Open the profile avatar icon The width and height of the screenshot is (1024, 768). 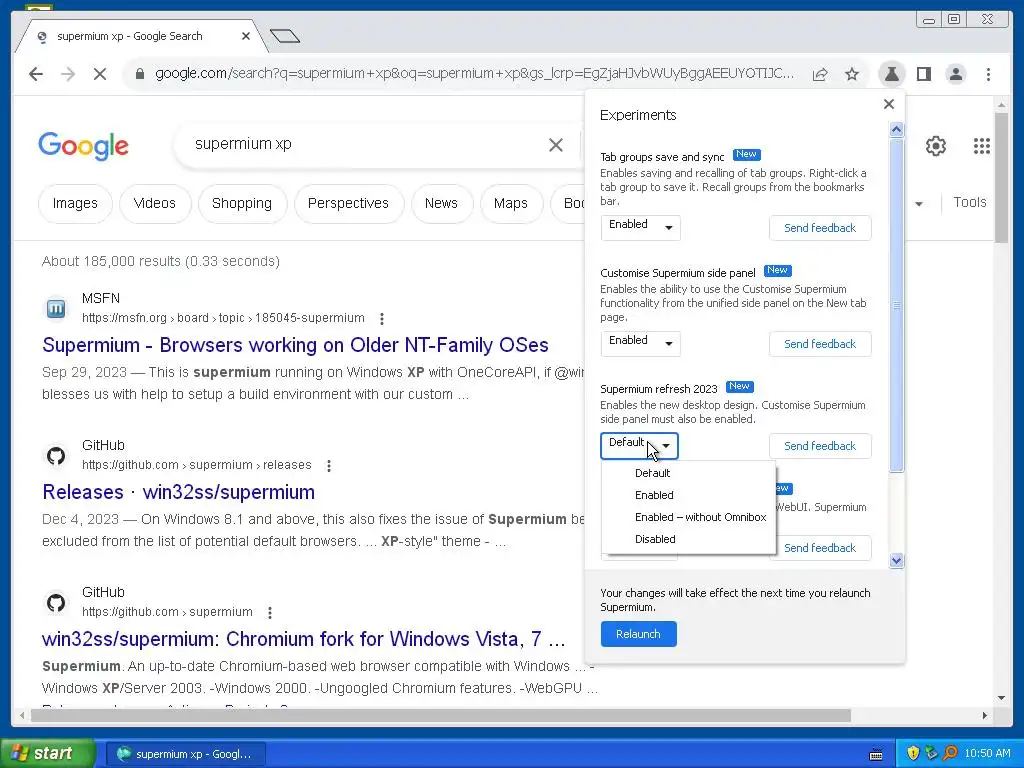955,74
